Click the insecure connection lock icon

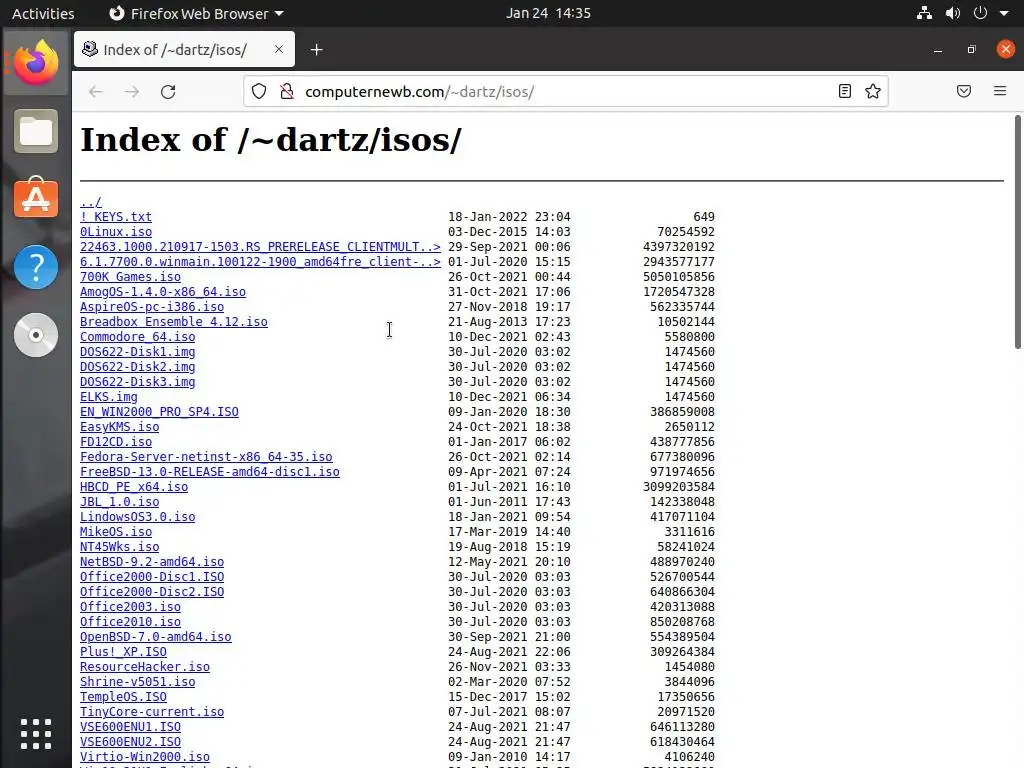[x=287, y=91]
